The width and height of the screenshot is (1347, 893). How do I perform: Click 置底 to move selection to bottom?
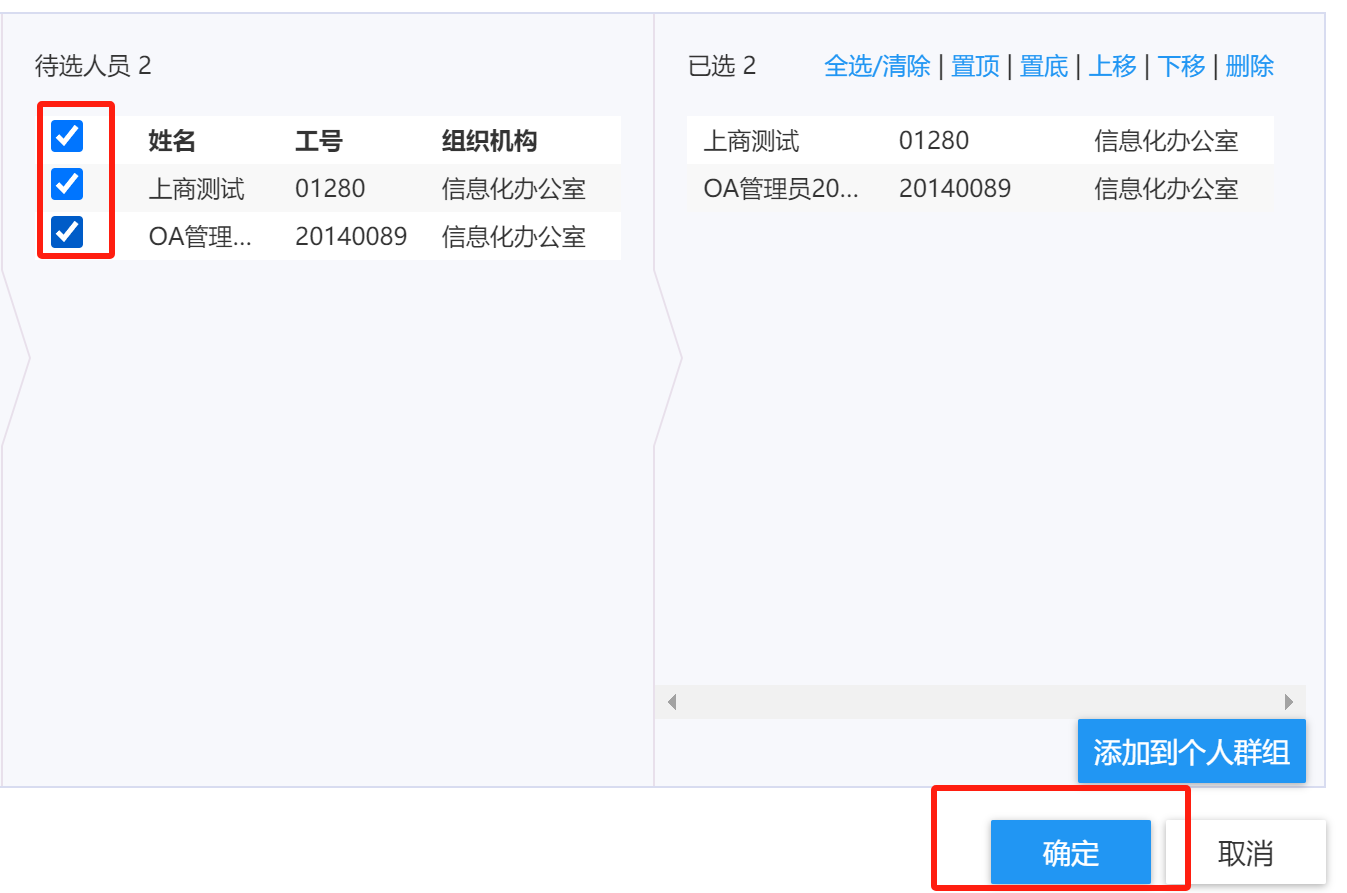1044,66
